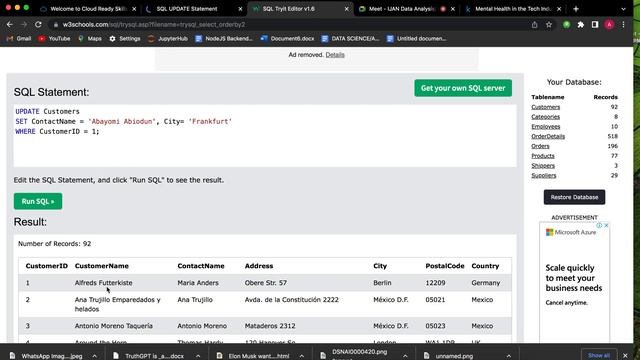Expand WhatsApp Image download options chevron

click(95, 356)
